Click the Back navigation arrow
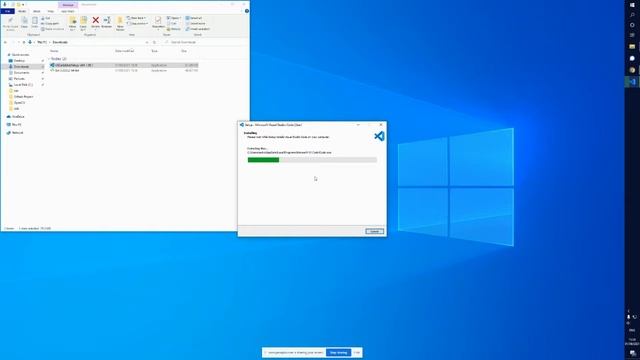 pos(6,42)
